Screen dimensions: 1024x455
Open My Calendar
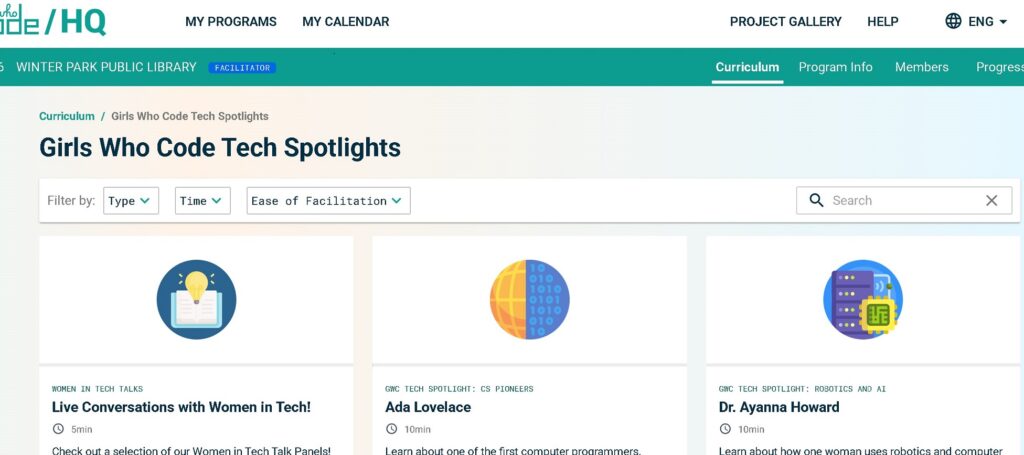click(x=346, y=21)
